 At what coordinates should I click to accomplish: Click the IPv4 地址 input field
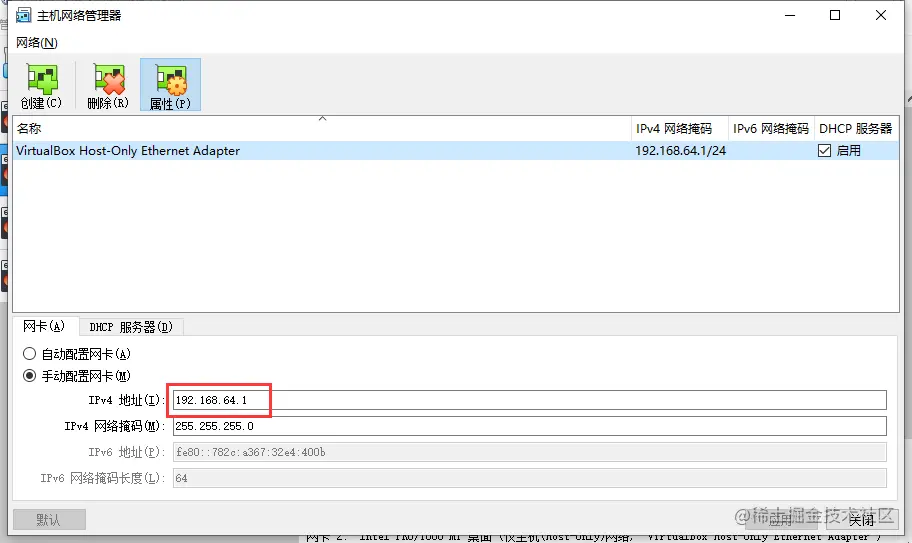[529, 400]
